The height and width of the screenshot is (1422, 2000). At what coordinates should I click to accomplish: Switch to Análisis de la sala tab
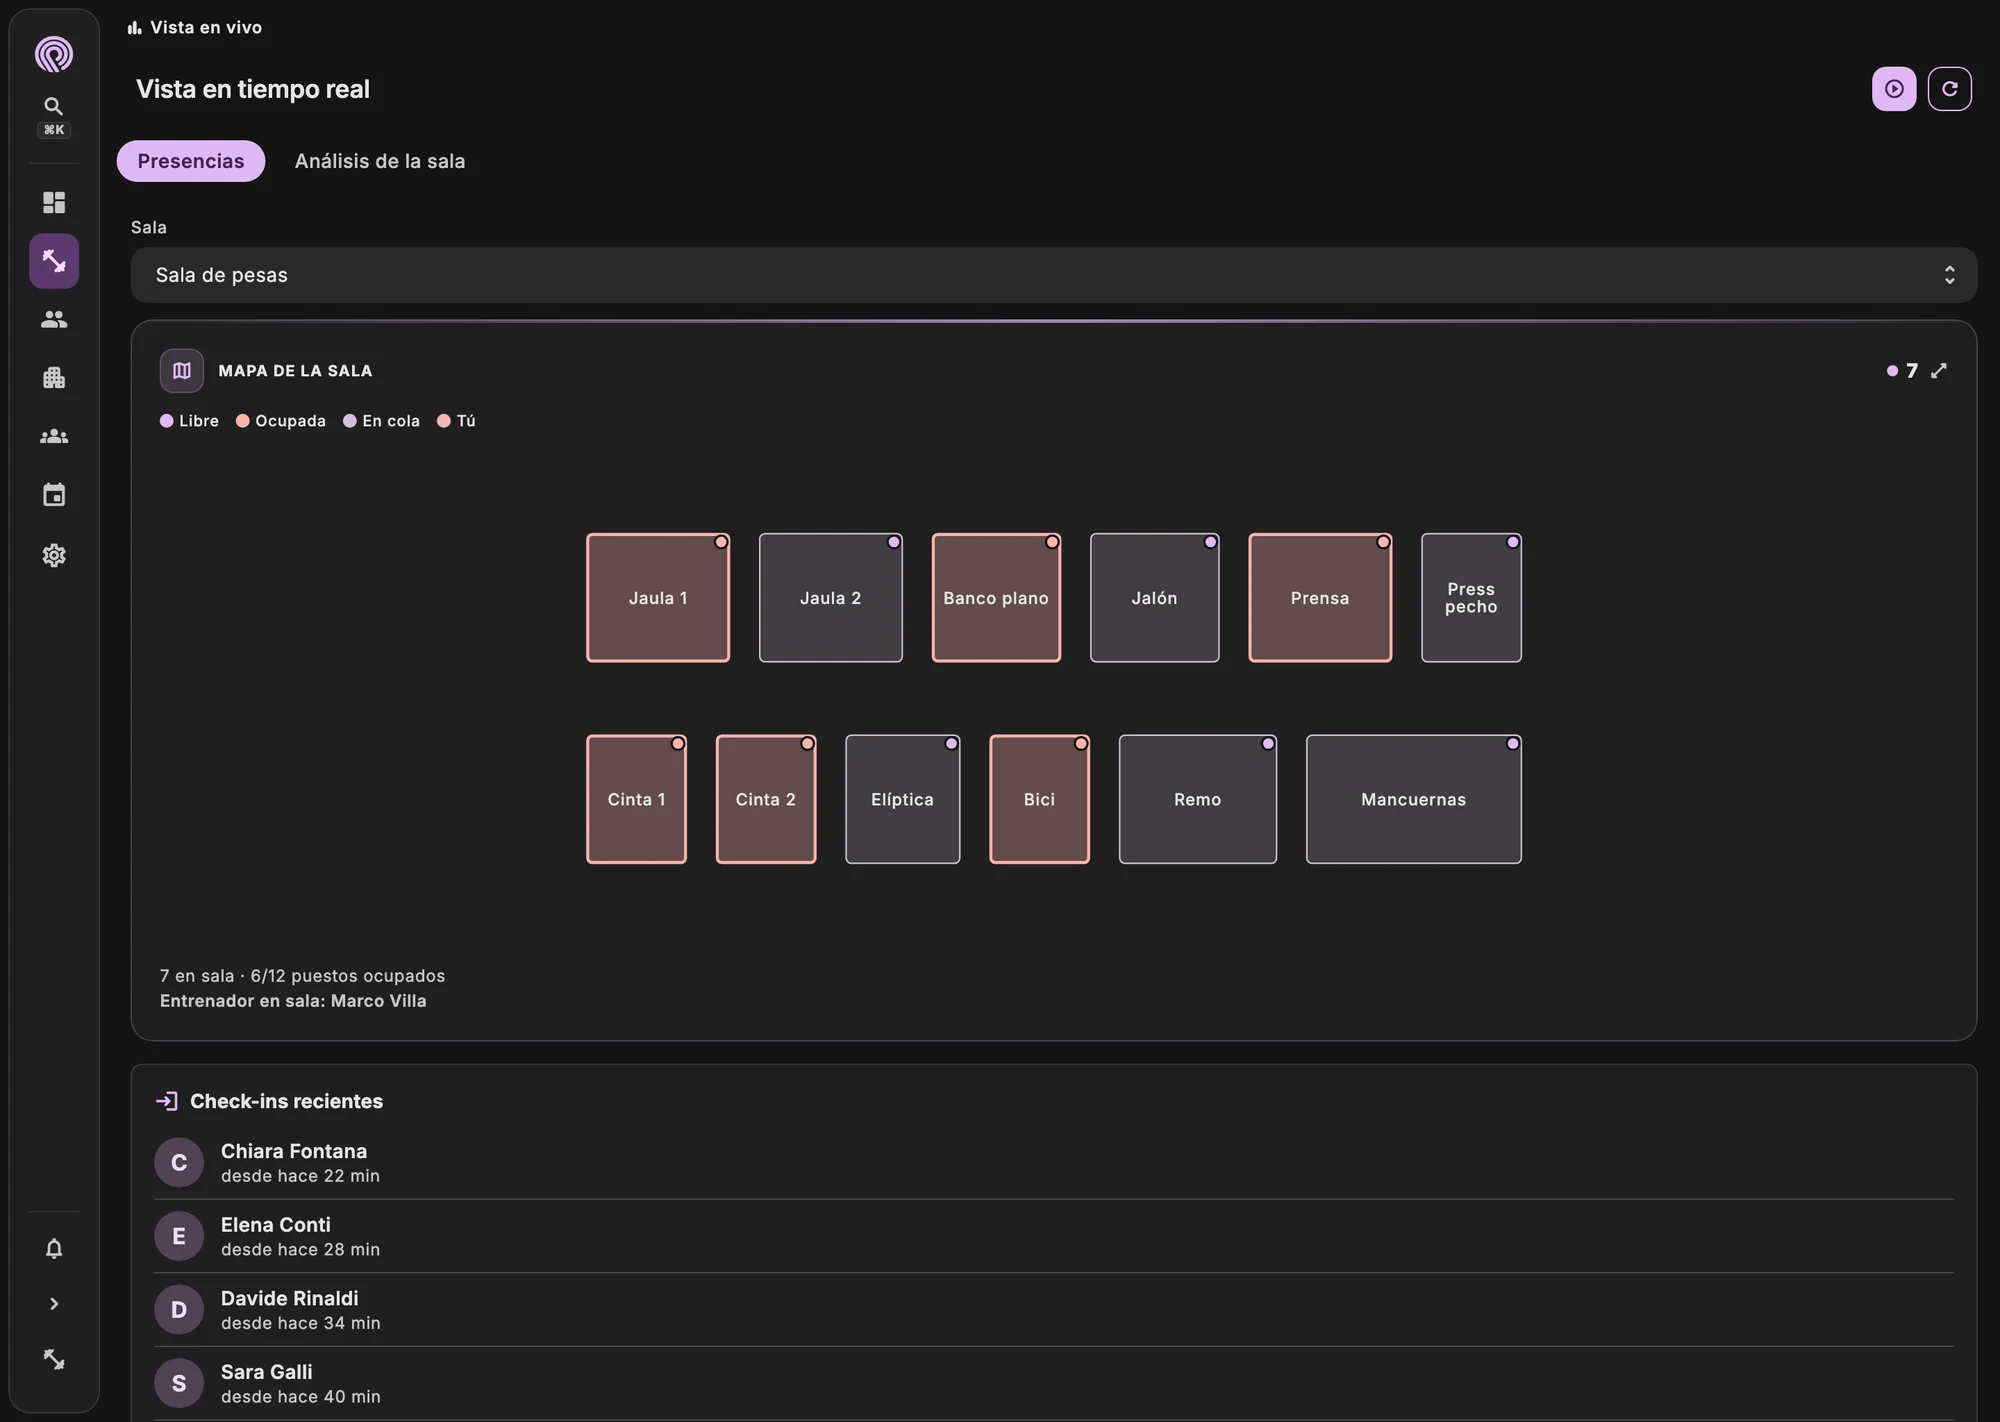pyautogui.click(x=380, y=161)
